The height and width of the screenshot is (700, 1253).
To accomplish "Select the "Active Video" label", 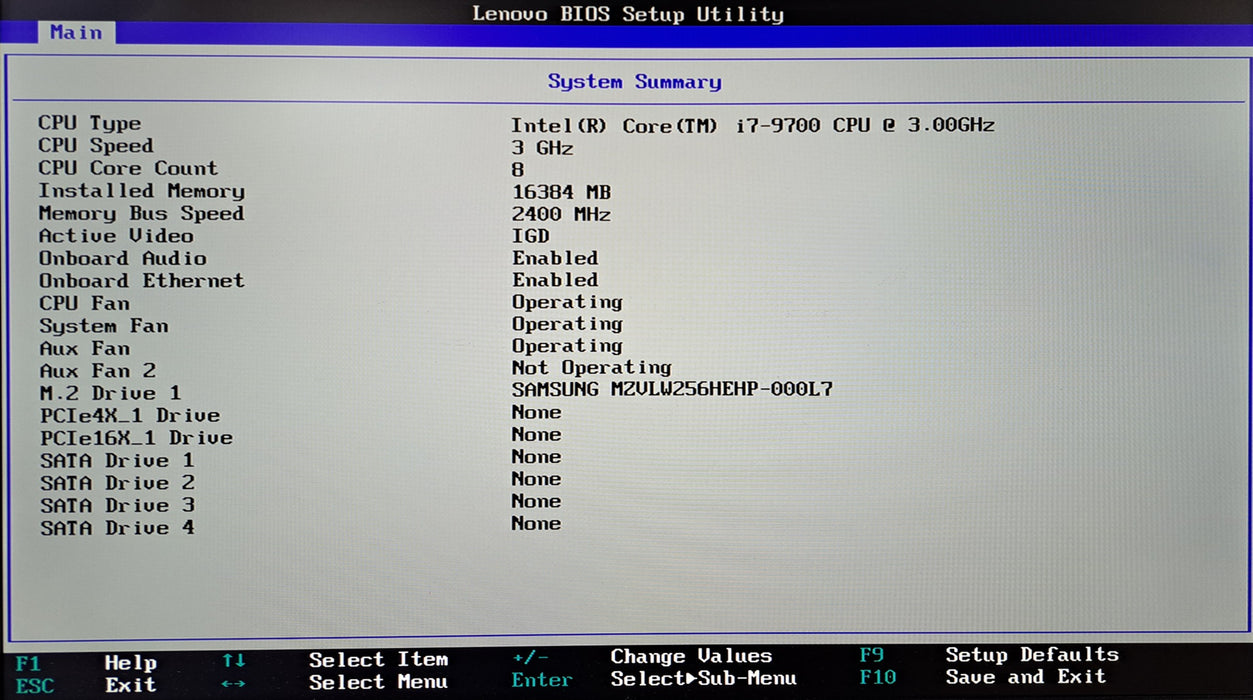I will click(x=116, y=236).
